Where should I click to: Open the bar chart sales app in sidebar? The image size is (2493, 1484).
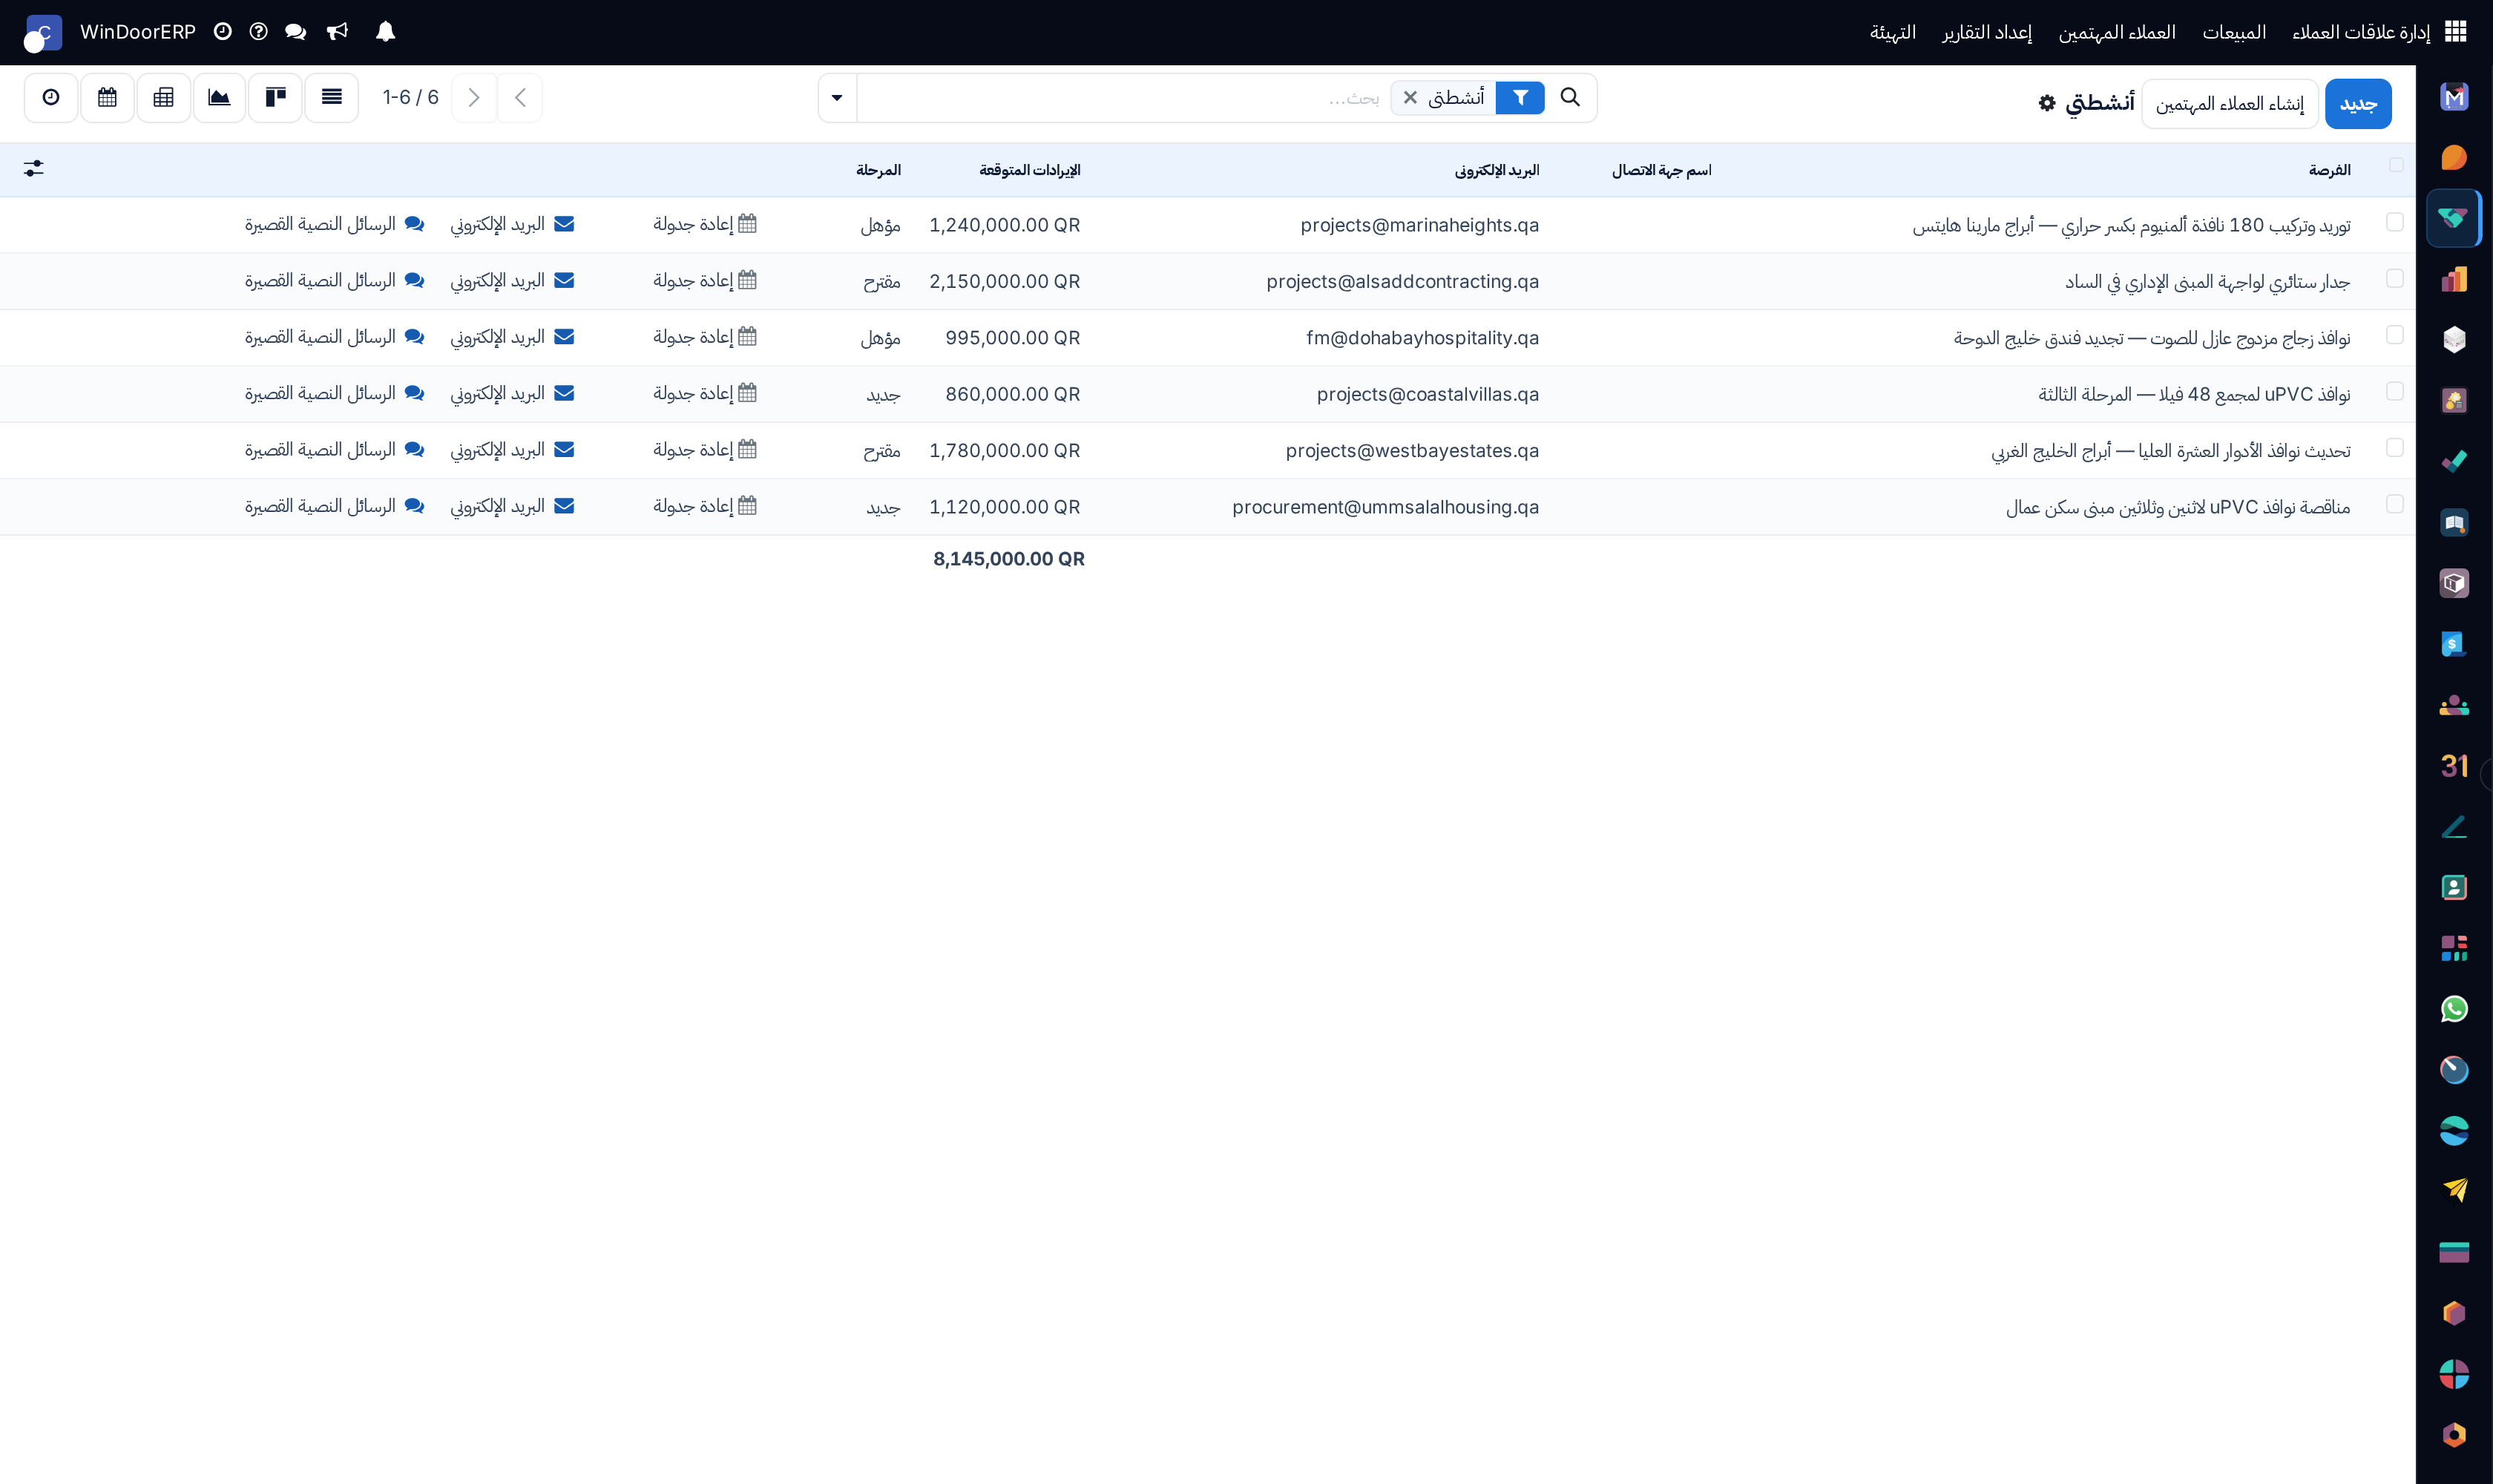click(x=2454, y=279)
